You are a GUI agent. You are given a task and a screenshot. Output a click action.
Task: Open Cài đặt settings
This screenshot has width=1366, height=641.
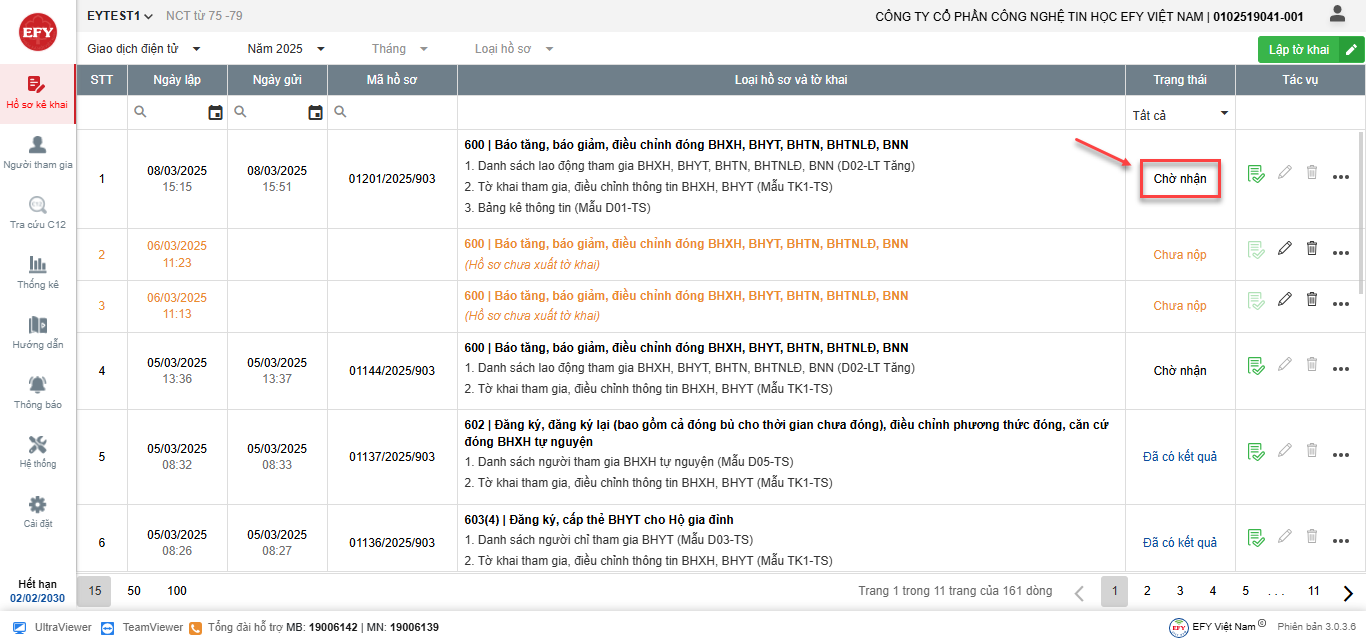click(38, 511)
